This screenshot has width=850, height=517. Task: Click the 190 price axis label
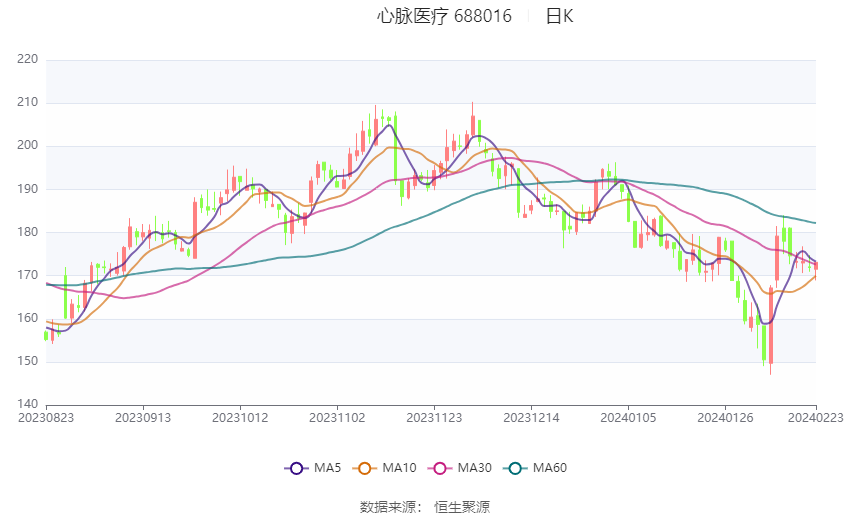point(28,189)
